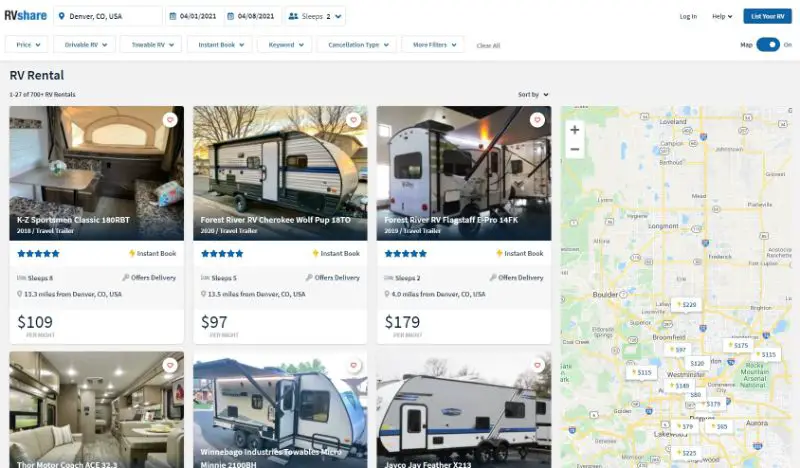Click the $179 map price marker
The height and width of the screenshot is (468, 800).
click(x=711, y=404)
